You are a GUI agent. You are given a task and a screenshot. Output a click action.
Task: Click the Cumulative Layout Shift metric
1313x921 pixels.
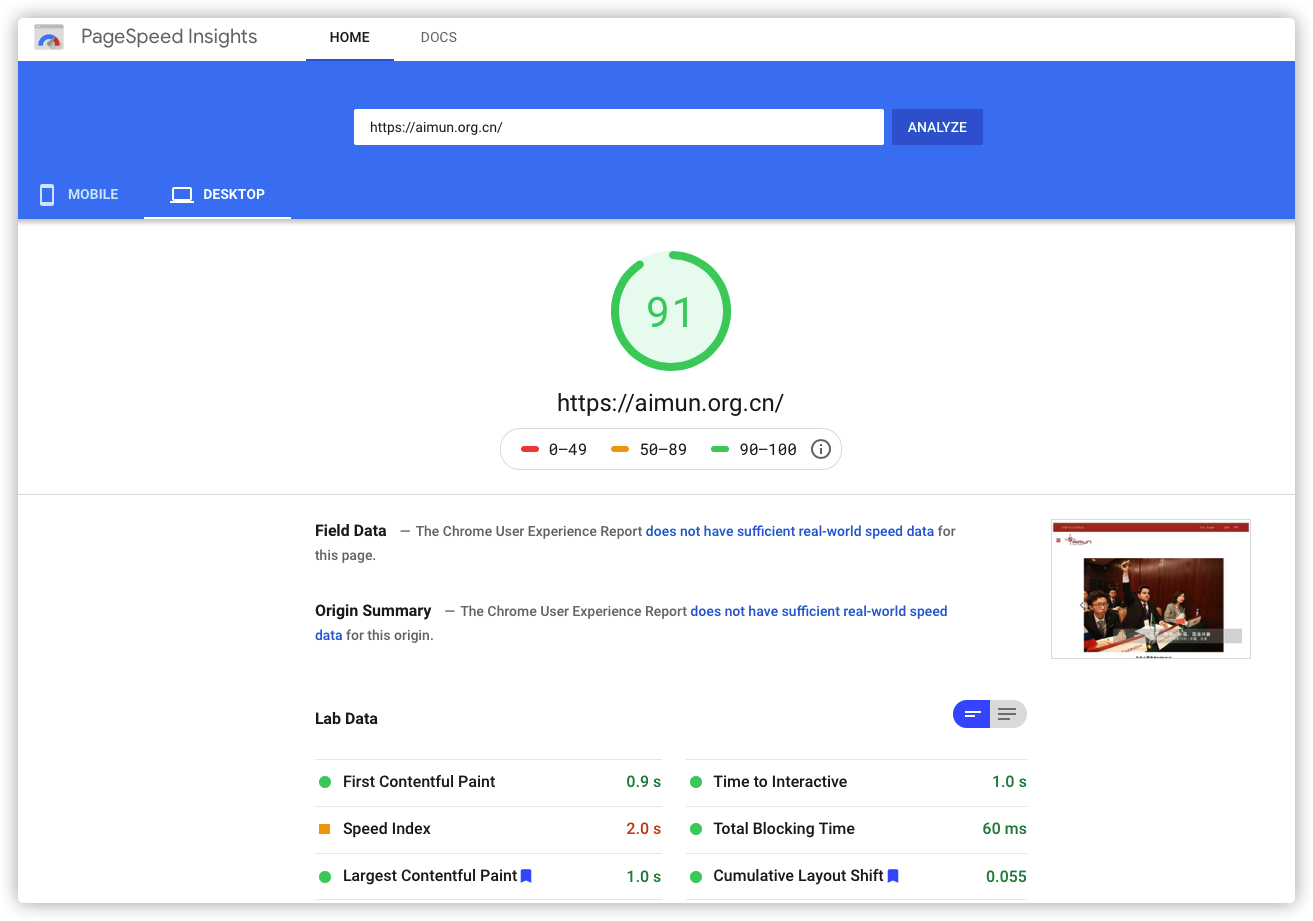(857, 876)
